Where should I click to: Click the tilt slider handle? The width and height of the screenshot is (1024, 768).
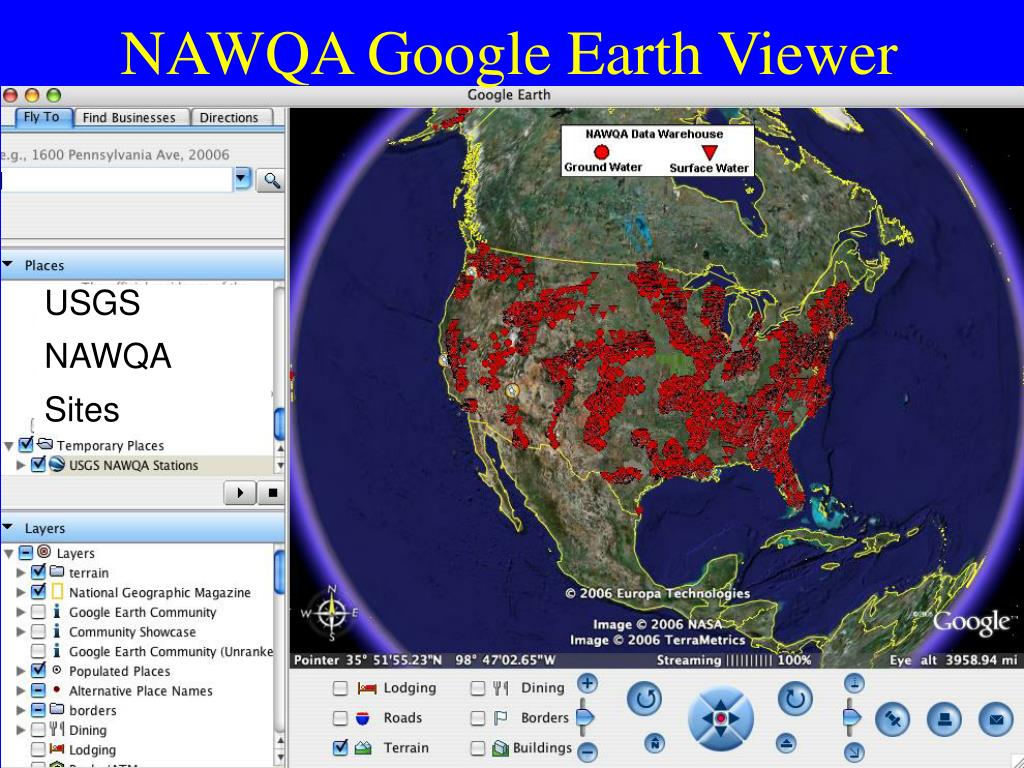852,718
